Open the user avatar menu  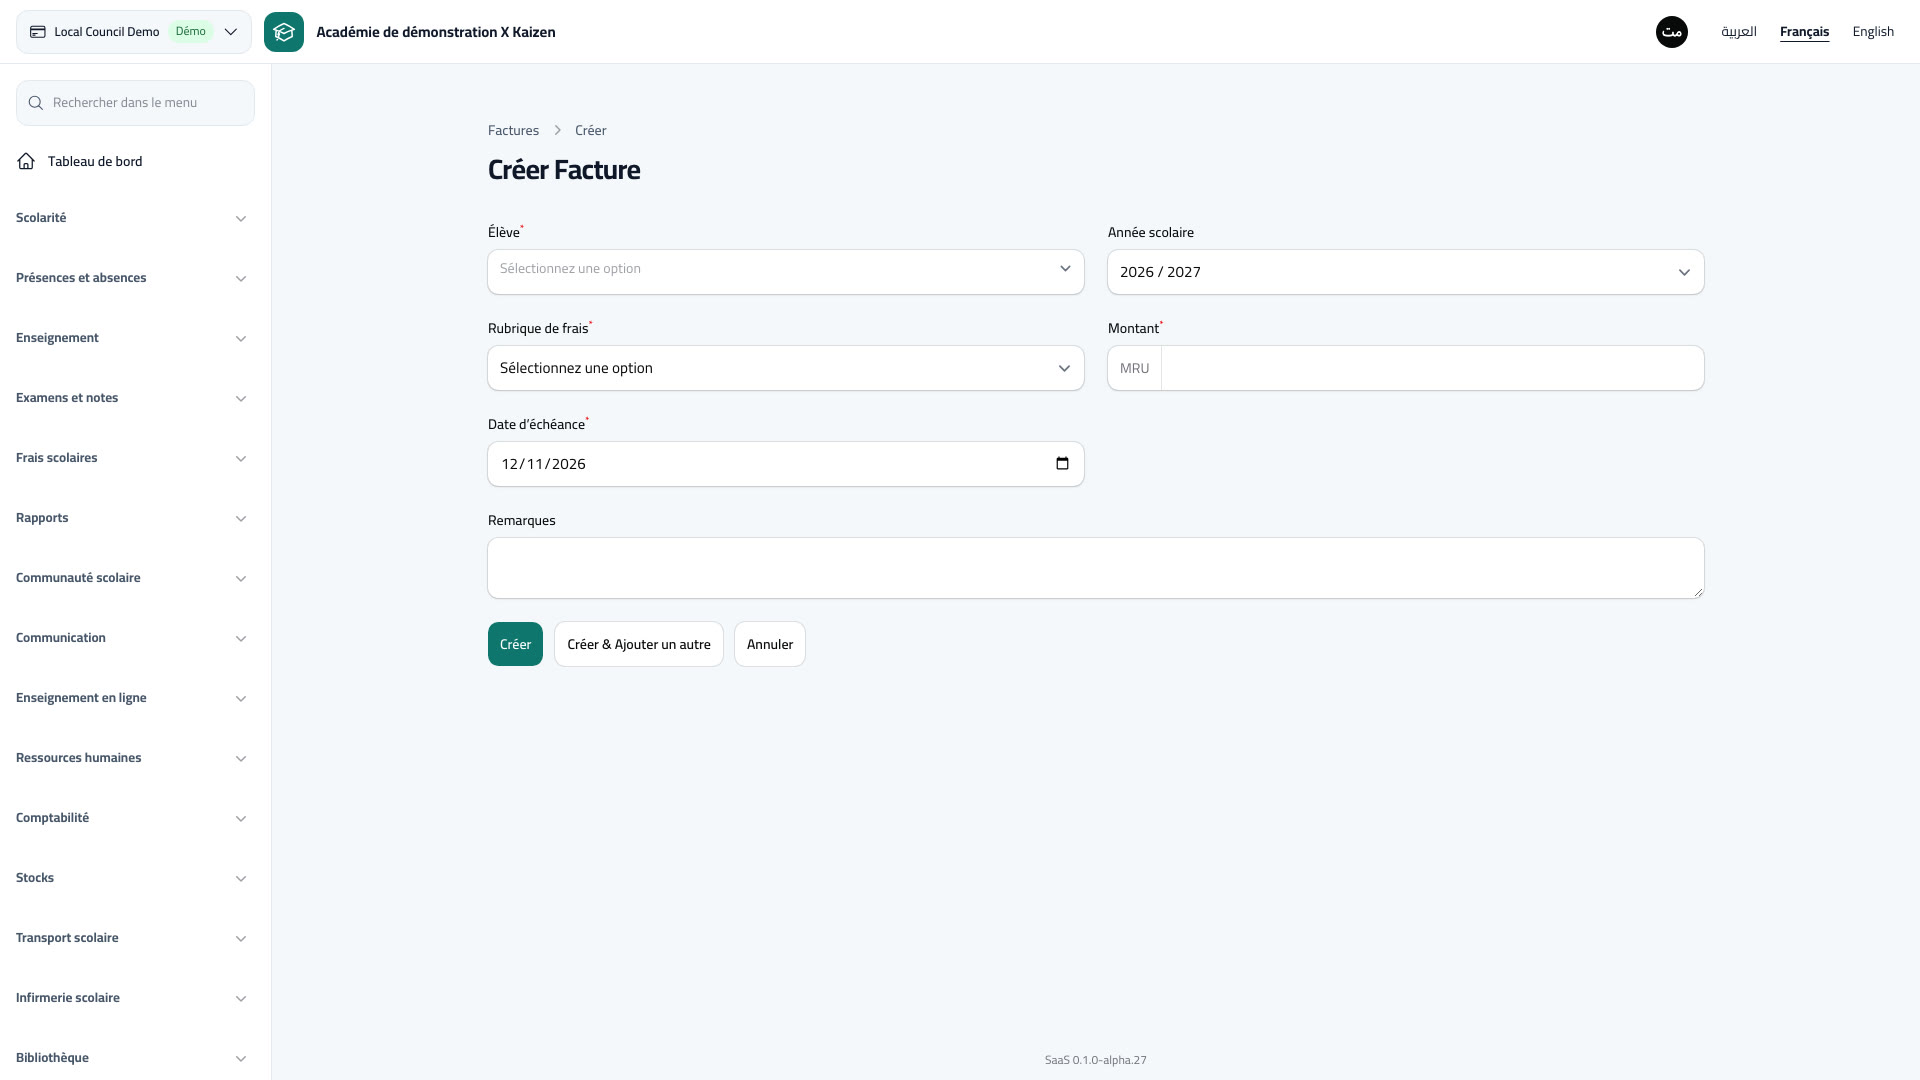pyautogui.click(x=1672, y=32)
